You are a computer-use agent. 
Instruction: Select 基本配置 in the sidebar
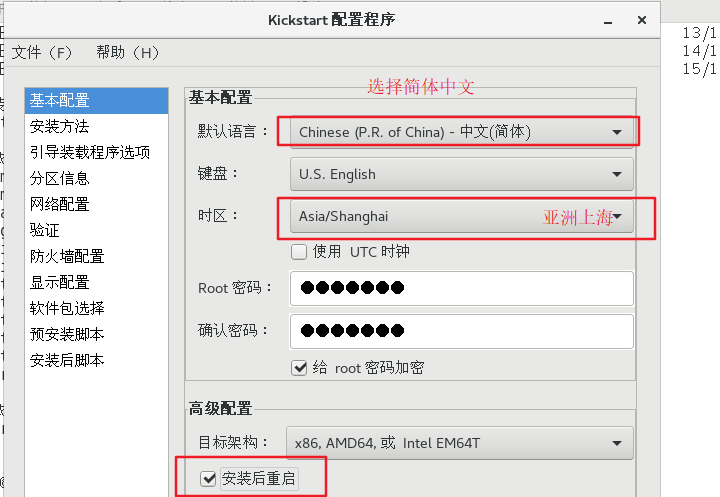(96, 100)
